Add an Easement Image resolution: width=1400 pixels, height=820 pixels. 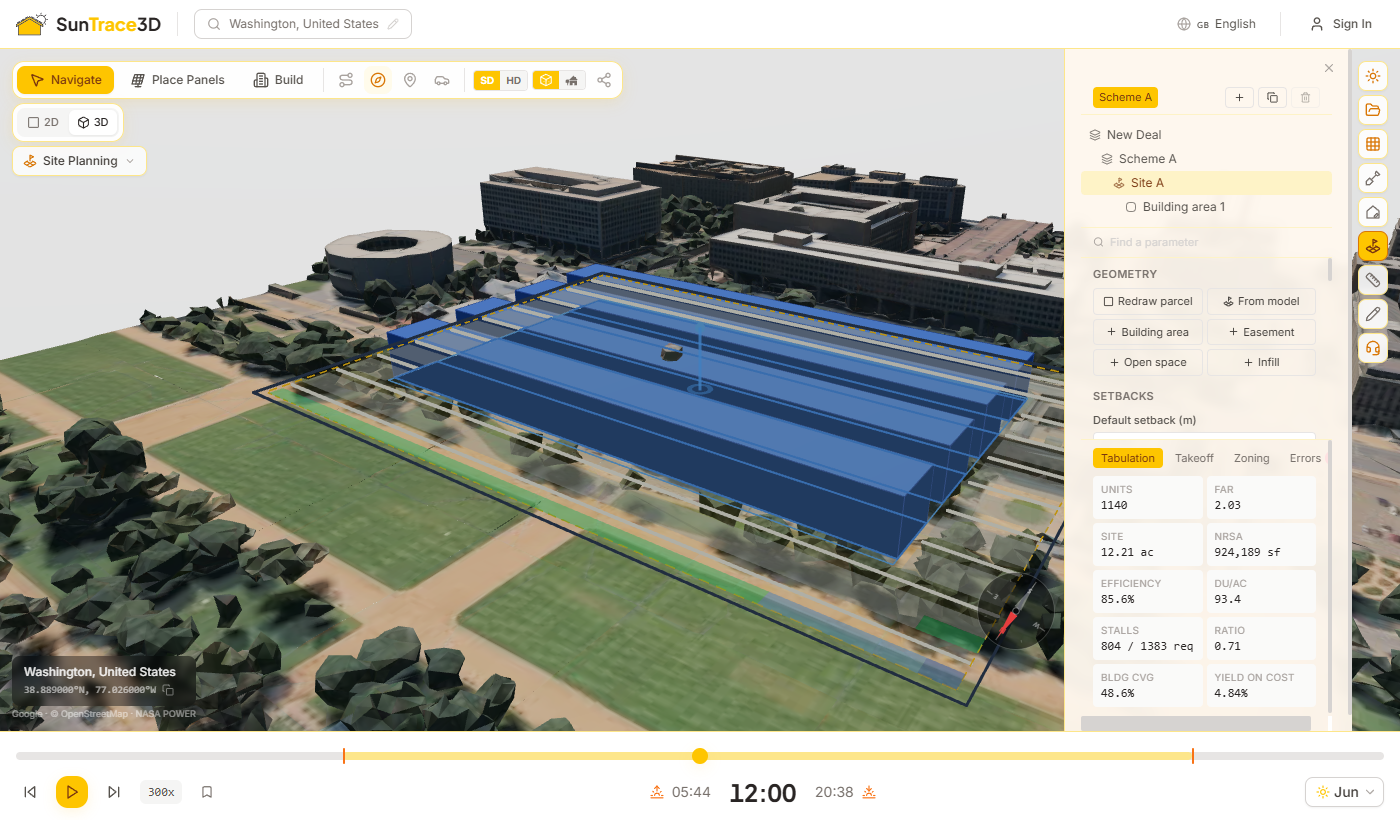click(1261, 332)
